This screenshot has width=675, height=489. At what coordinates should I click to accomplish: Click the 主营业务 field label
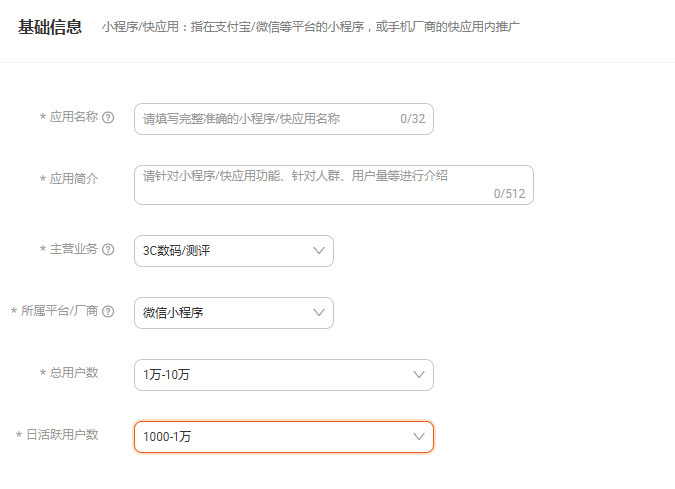[74, 249]
